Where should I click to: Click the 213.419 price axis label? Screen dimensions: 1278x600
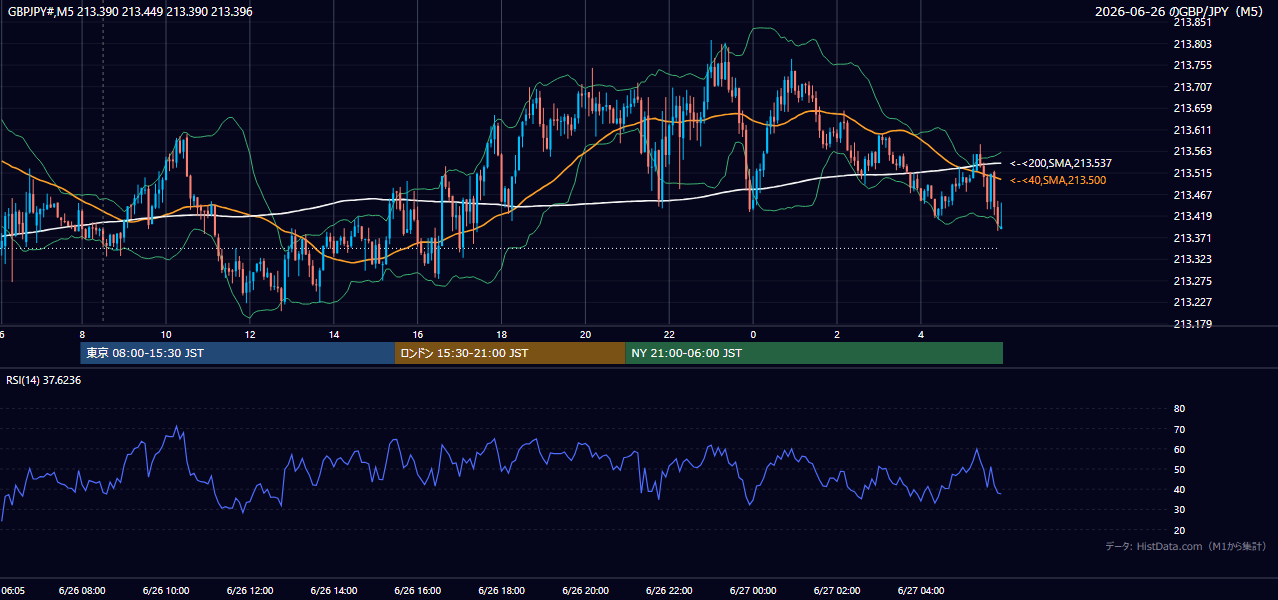coord(1192,216)
